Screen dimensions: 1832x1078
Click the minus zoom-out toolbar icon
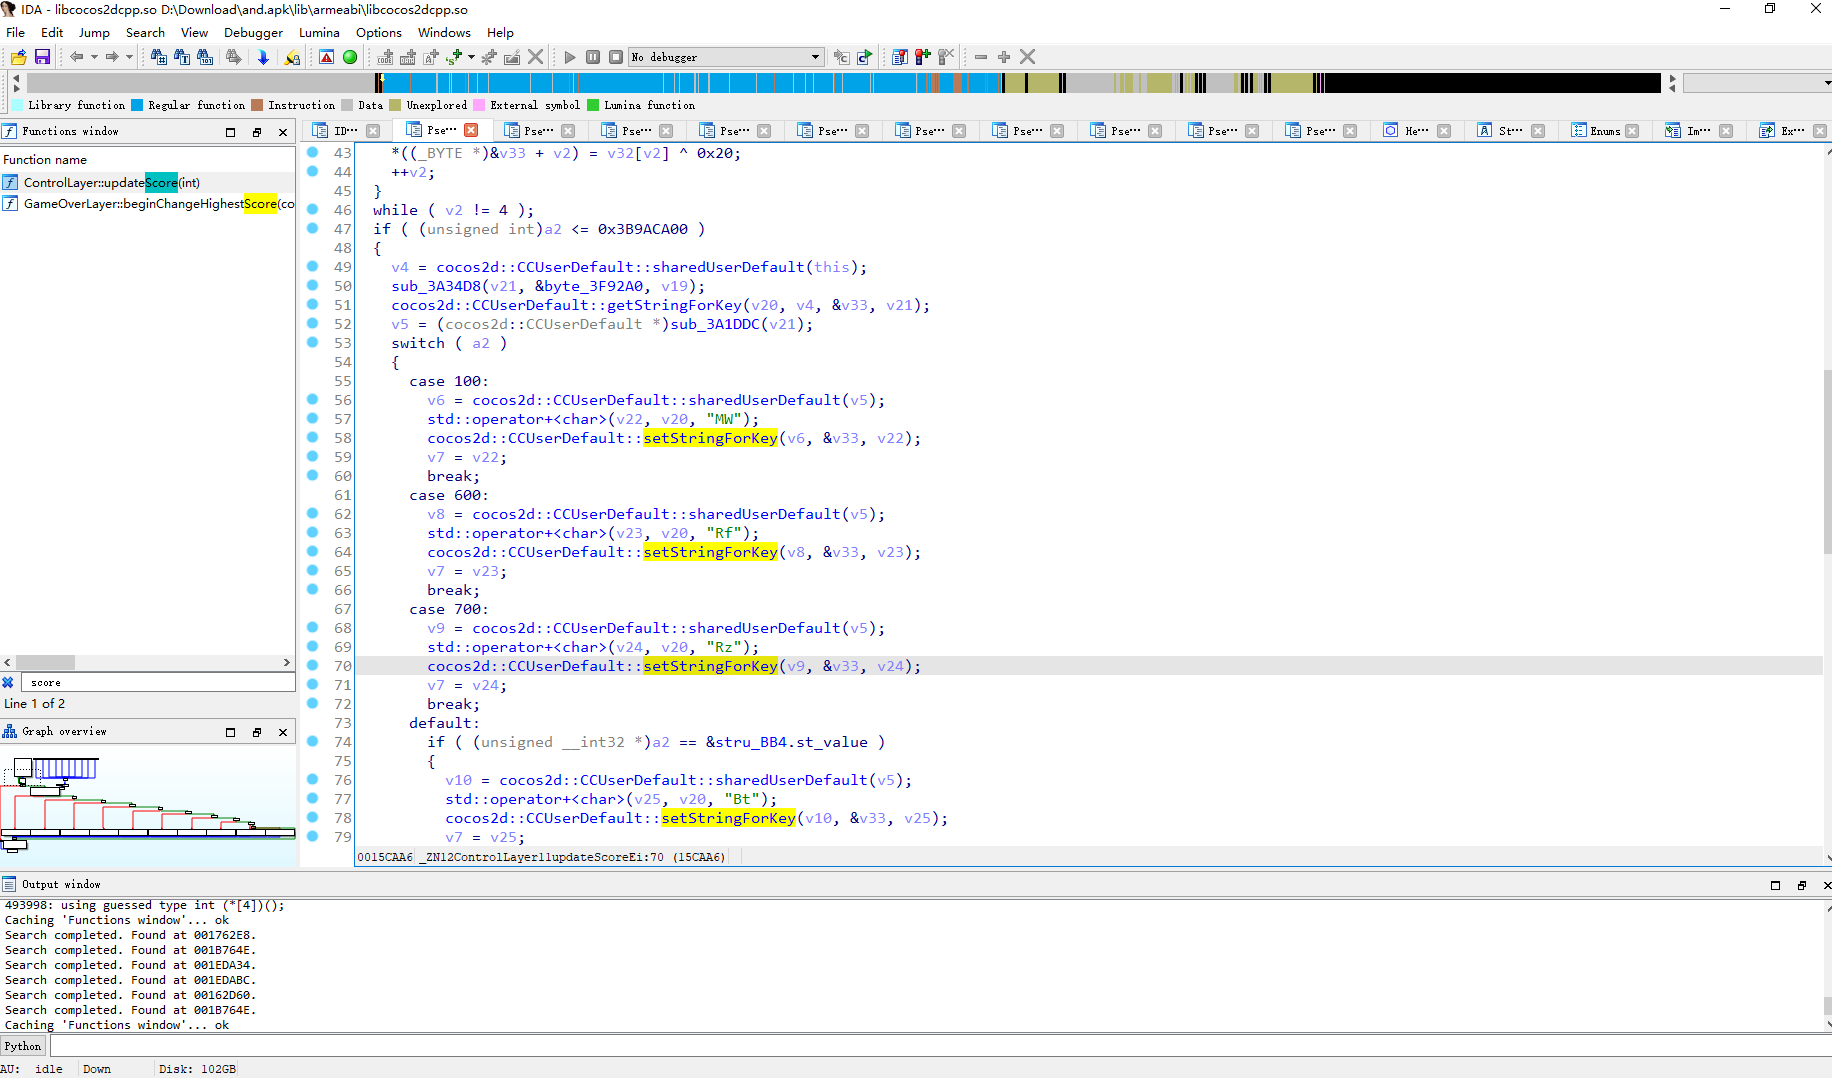pyautogui.click(x=981, y=57)
